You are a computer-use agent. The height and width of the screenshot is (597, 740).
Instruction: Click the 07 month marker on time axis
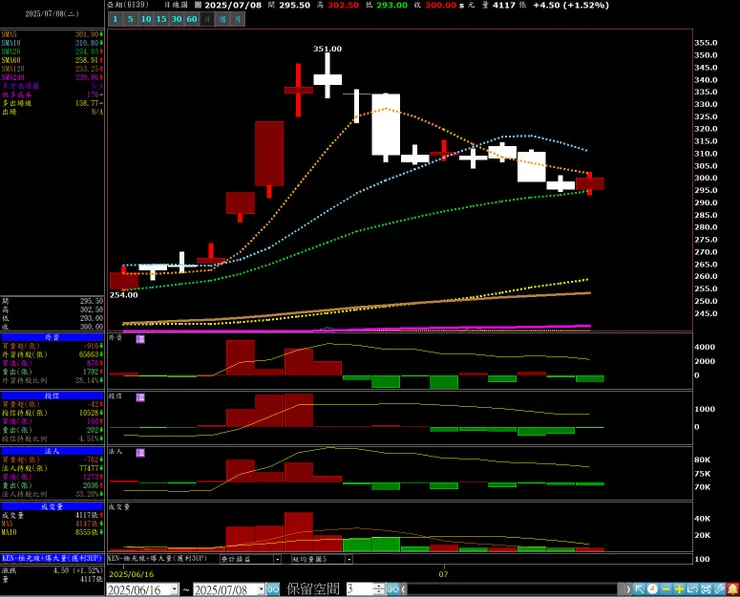pos(443,574)
